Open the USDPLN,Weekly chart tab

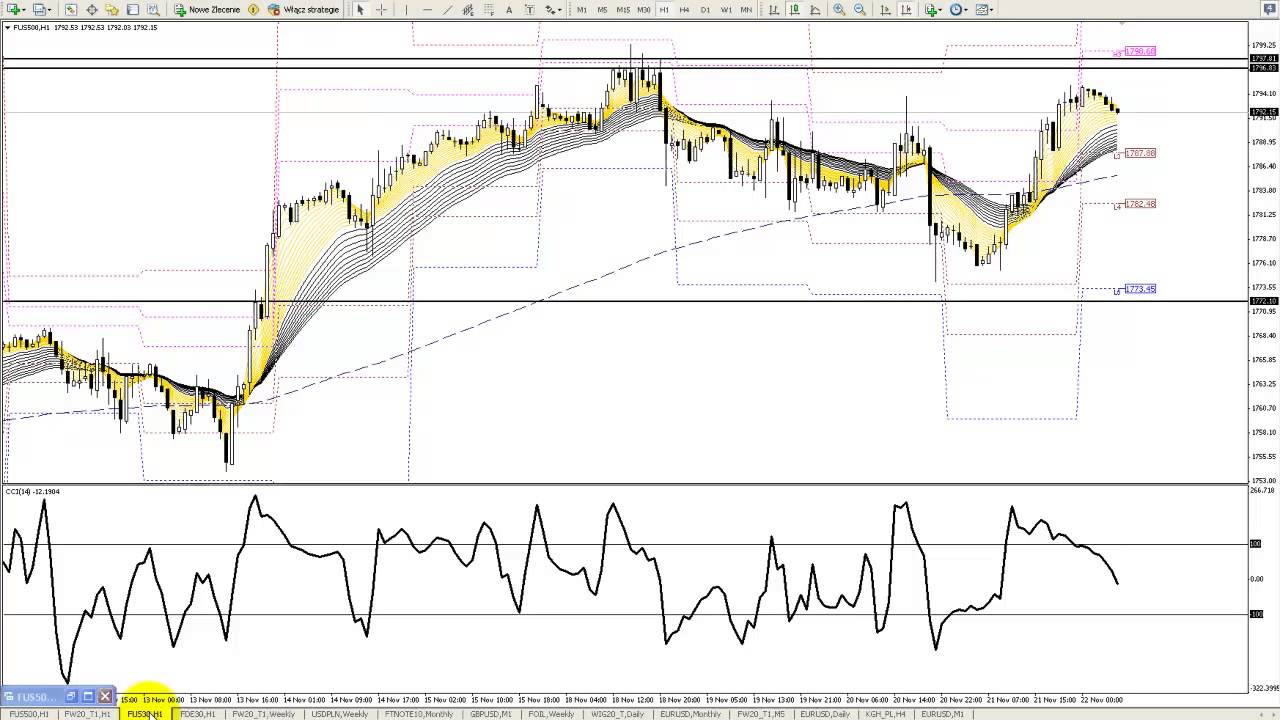point(340,714)
